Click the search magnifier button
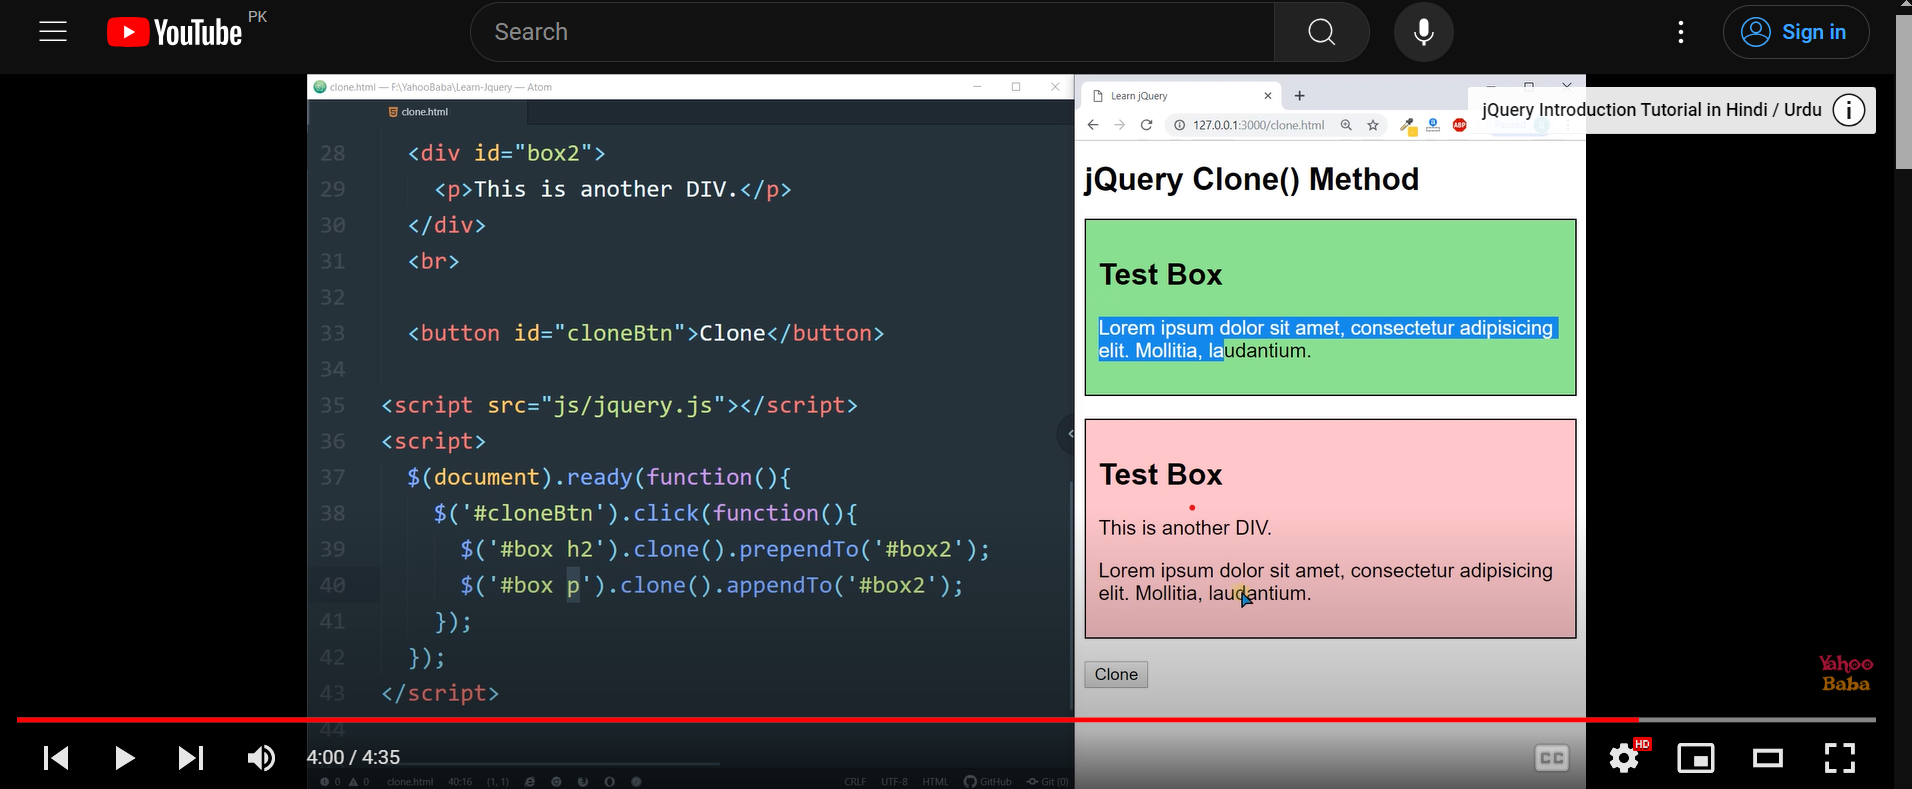 [x=1321, y=32]
